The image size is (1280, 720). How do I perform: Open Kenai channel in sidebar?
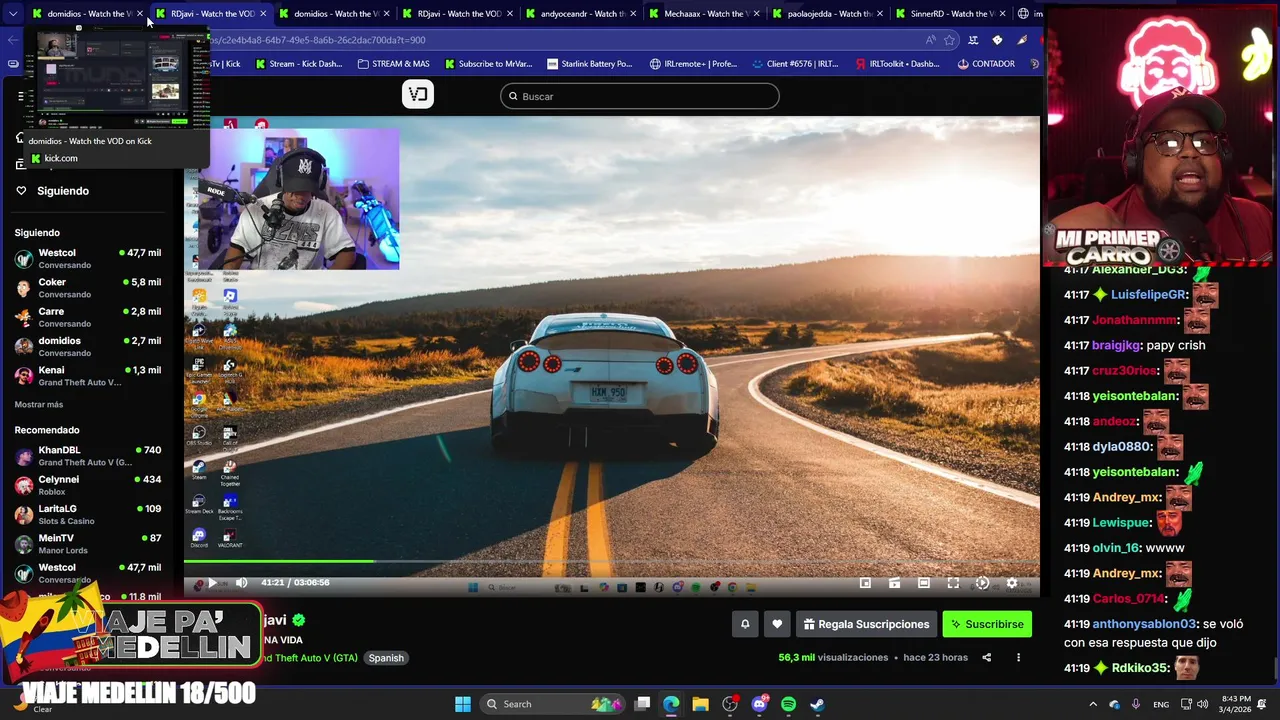[88, 375]
